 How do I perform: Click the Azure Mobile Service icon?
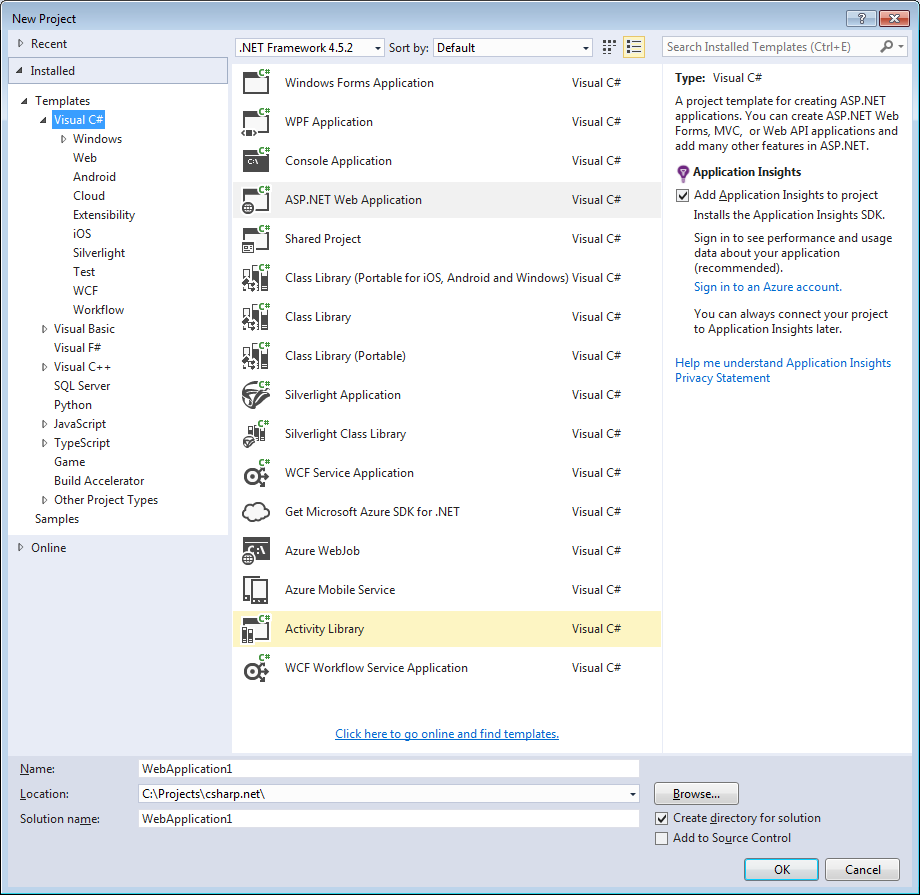click(256, 590)
